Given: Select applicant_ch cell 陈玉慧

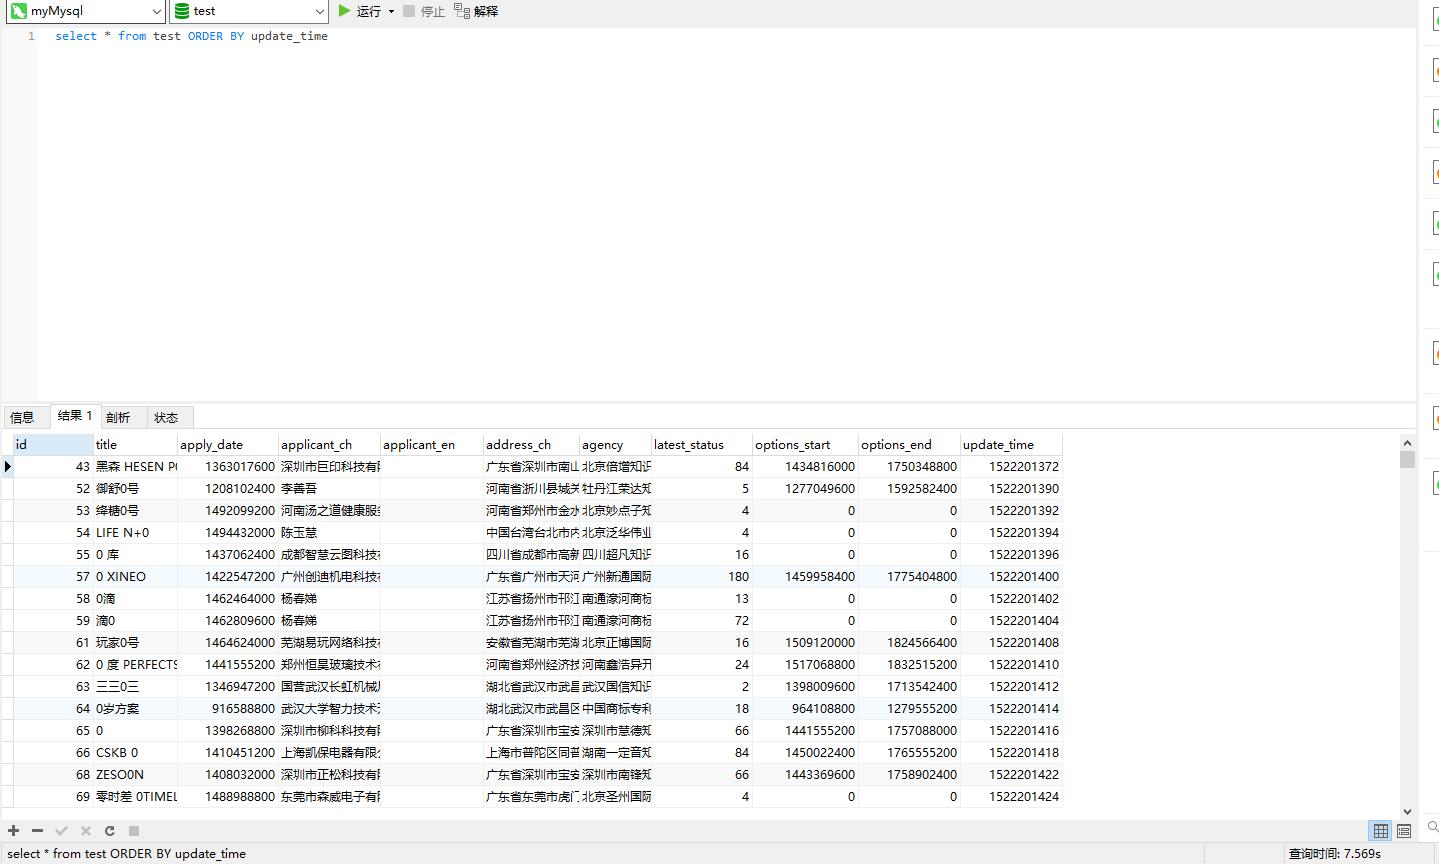Looking at the screenshot, I should click(x=329, y=533).
